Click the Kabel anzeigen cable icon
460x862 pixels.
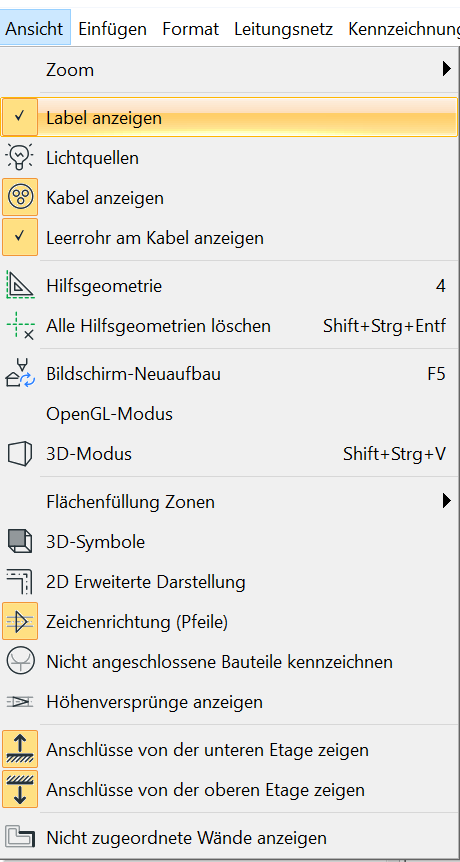[x=20, y=197]
